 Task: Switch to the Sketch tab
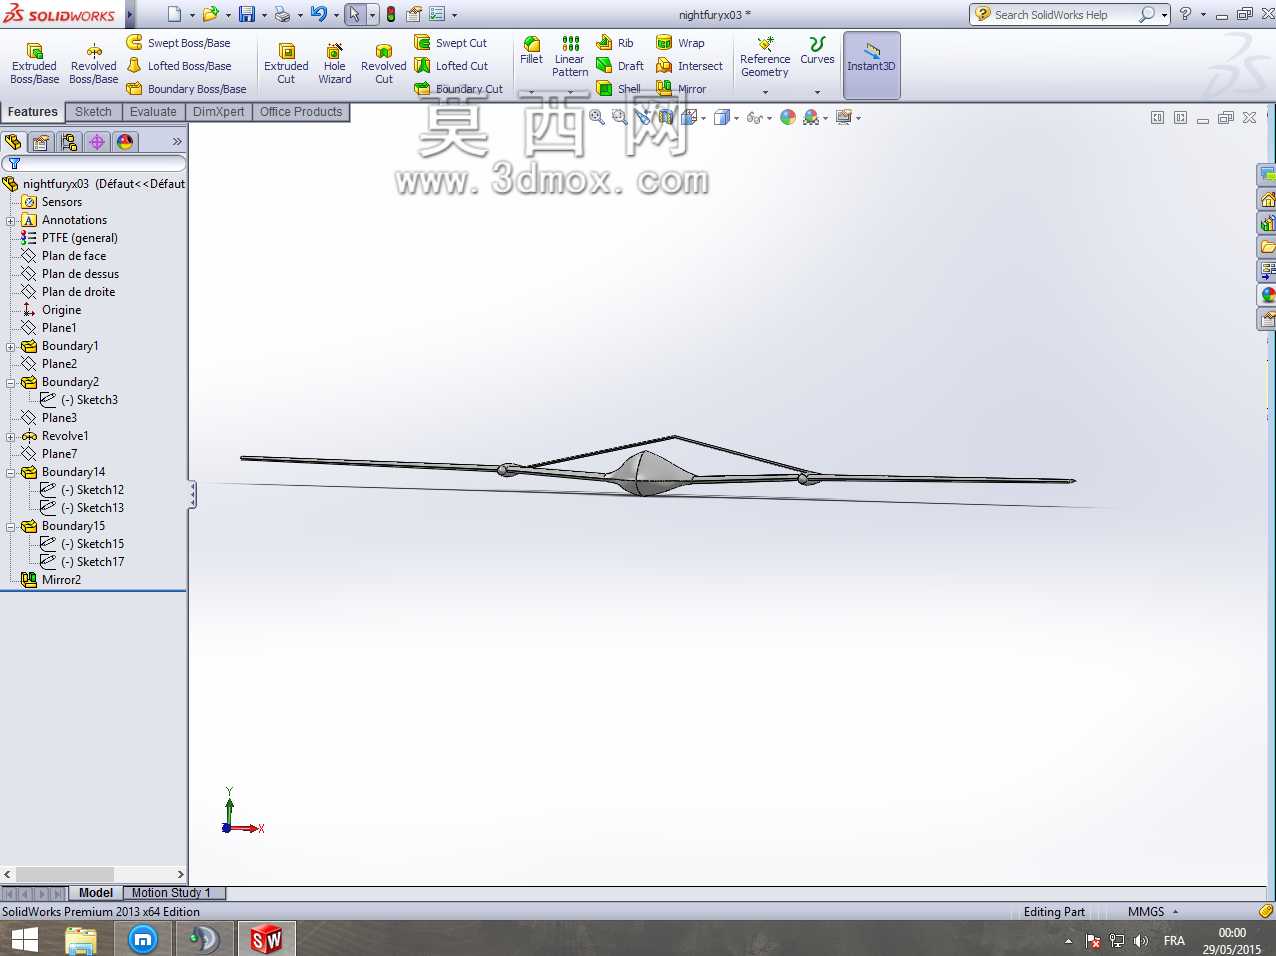pyautogui.click(x=93, y=112)
